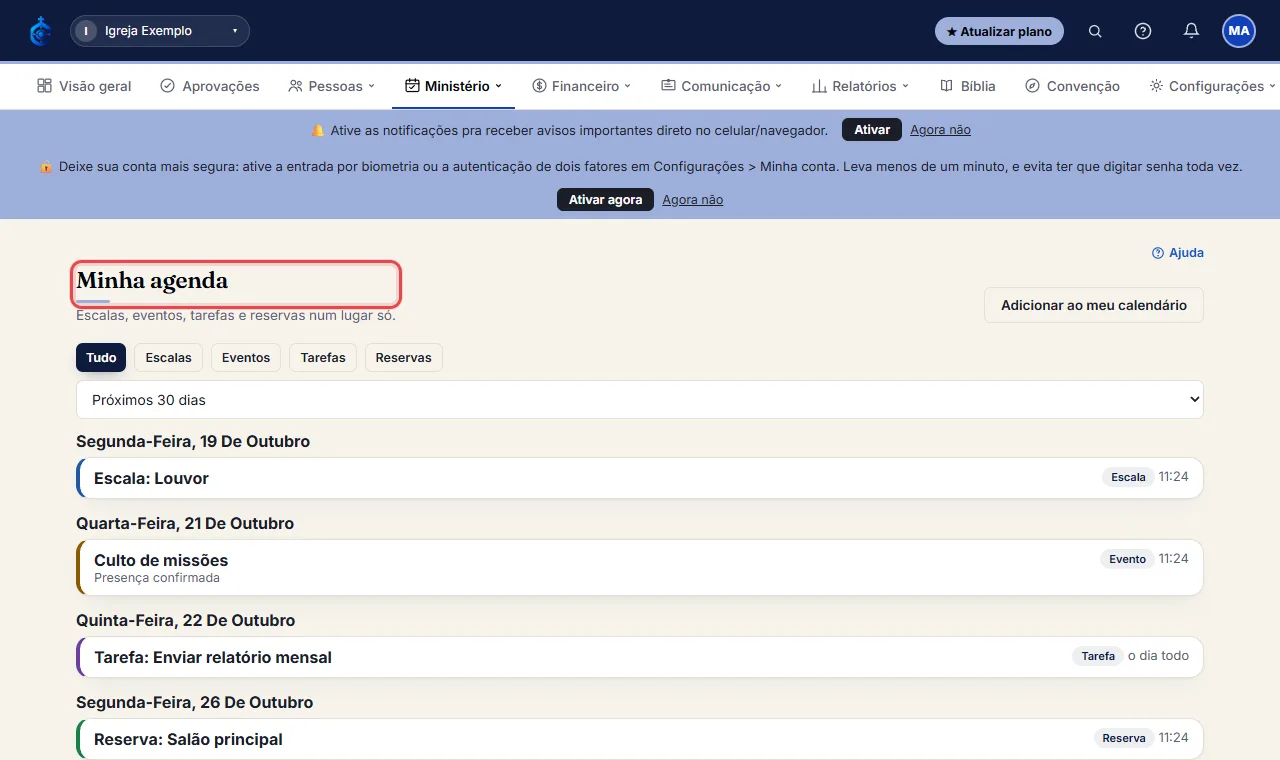The height and width of the screenshot is (760, 1280).
Task: Open the MA user avatar menu
Action: [x=1239, y=31]
